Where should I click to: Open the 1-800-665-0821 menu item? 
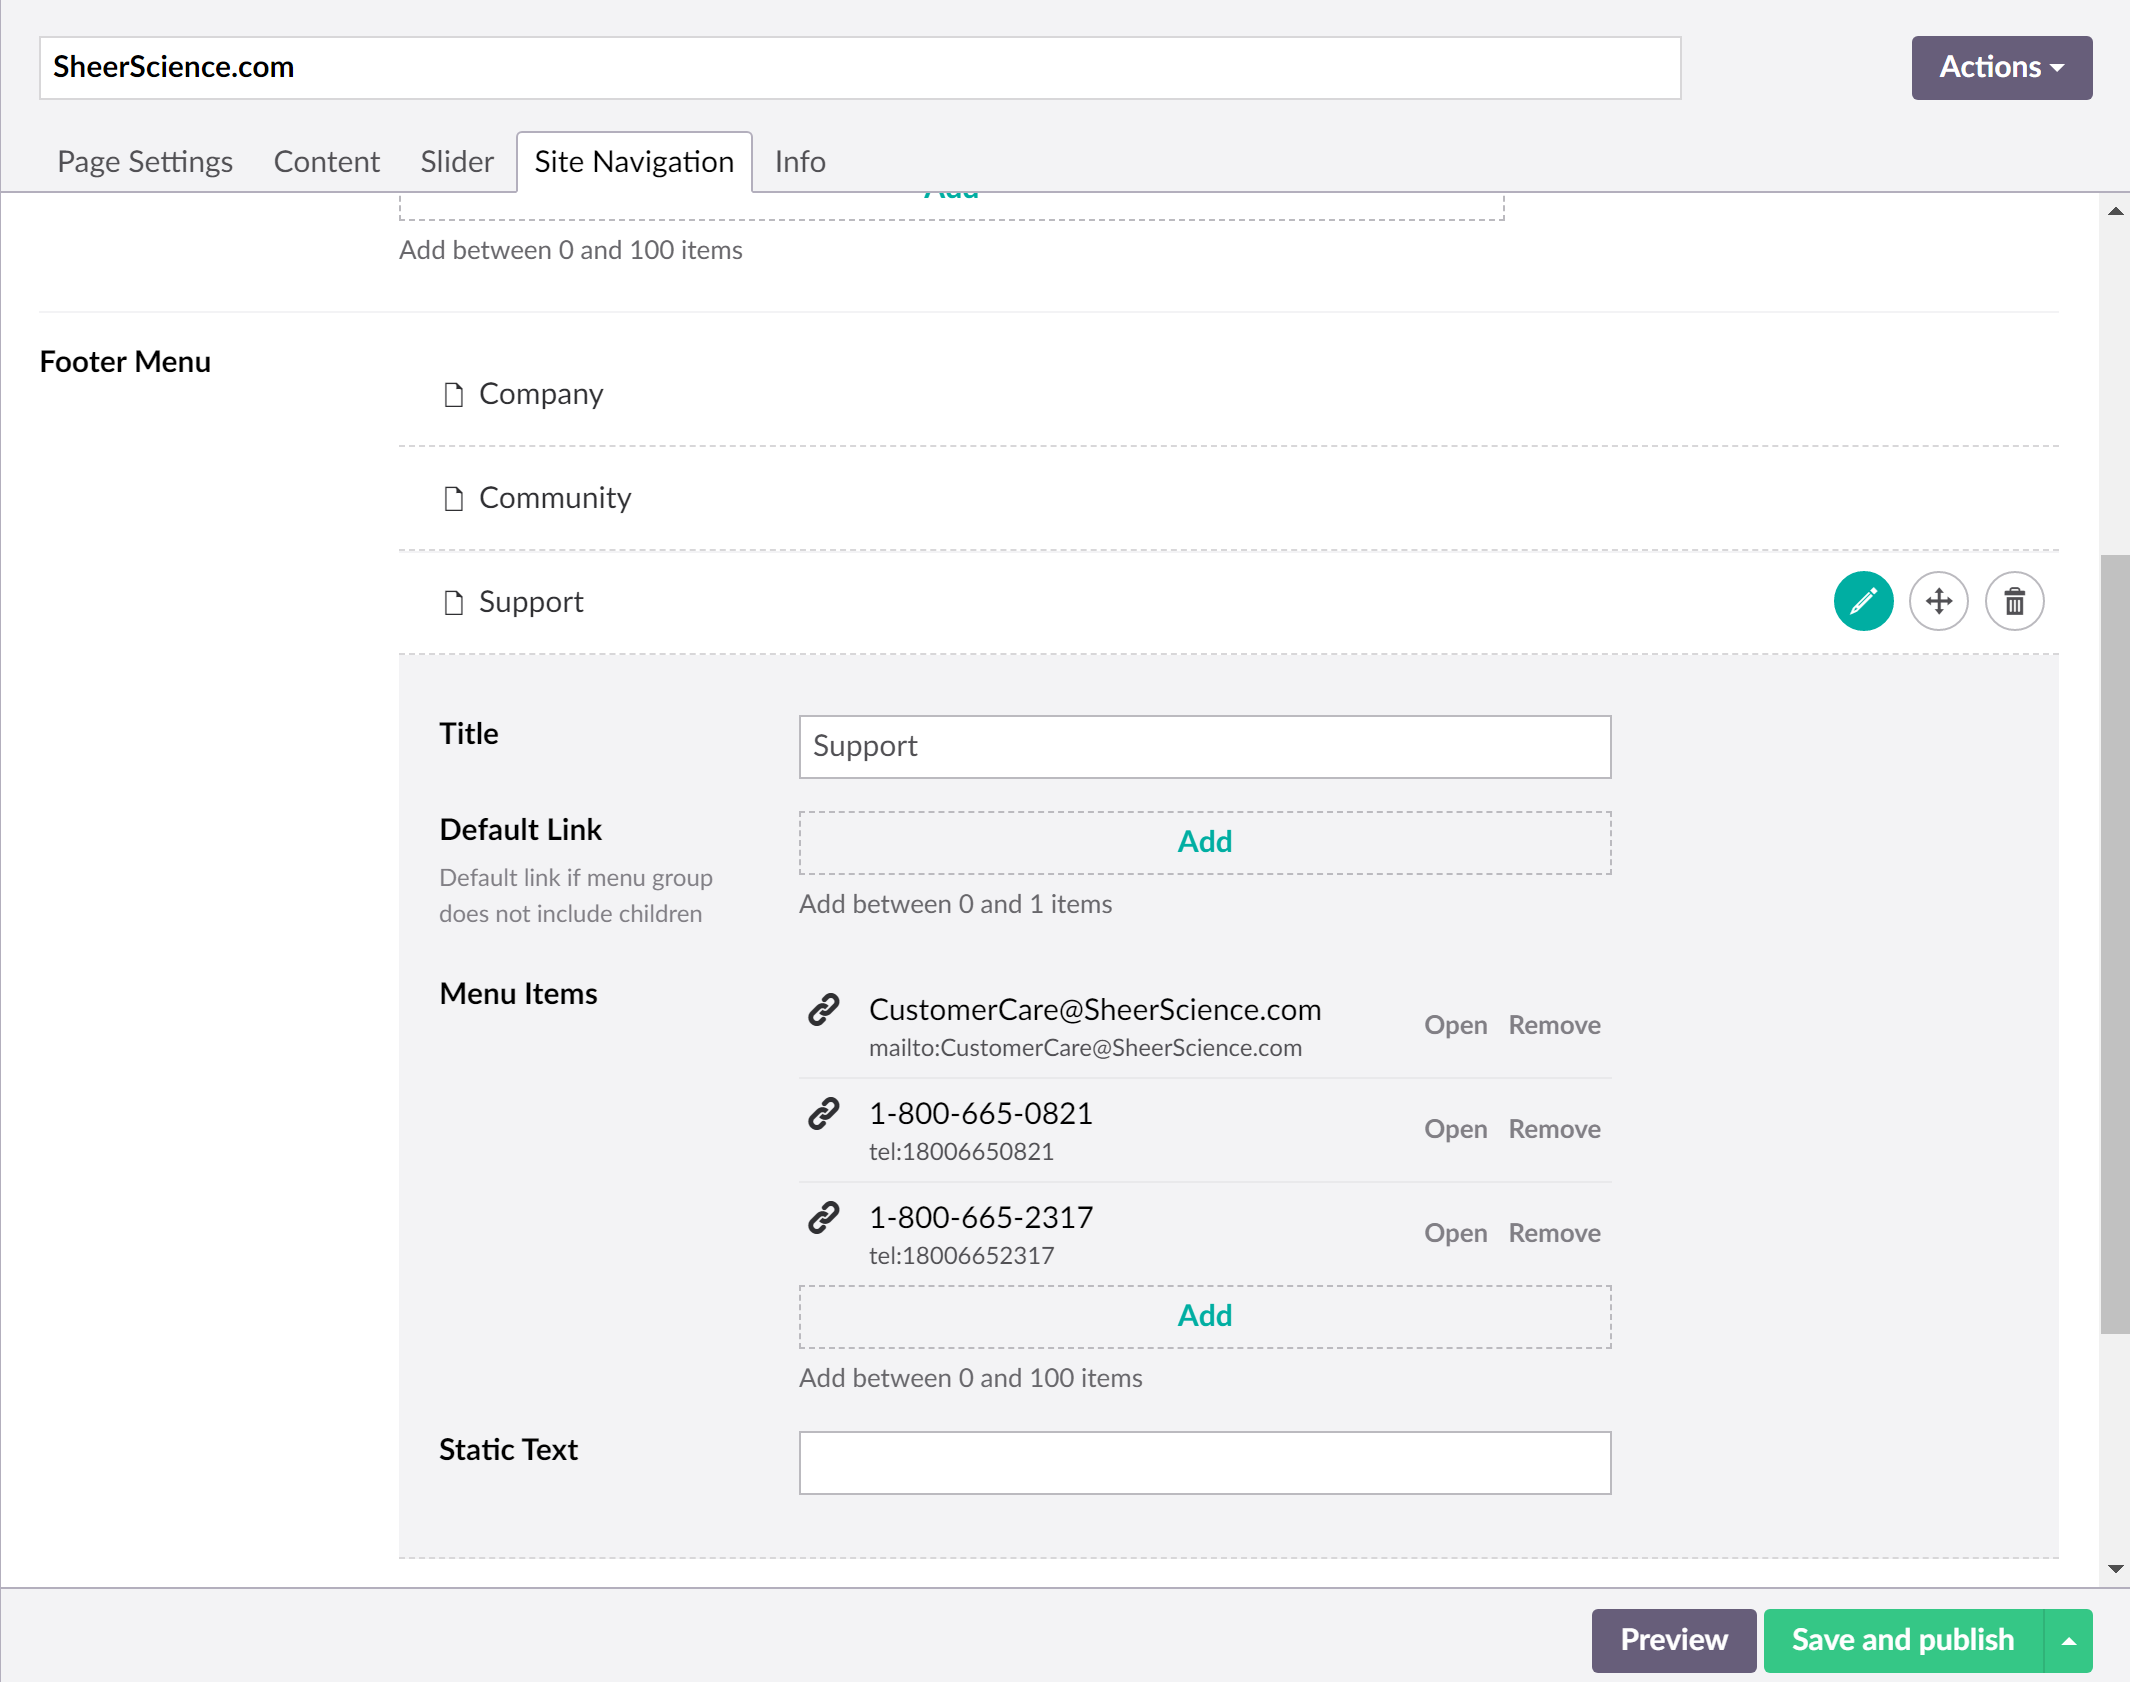pyautogui.click(x=1455, y=1130)
